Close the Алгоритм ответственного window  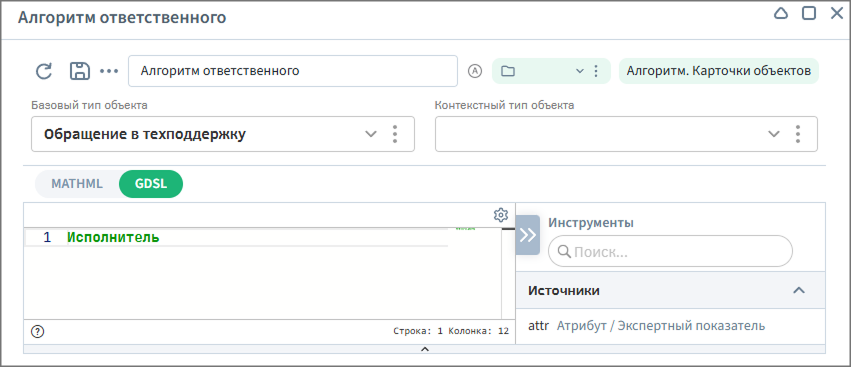837,14
